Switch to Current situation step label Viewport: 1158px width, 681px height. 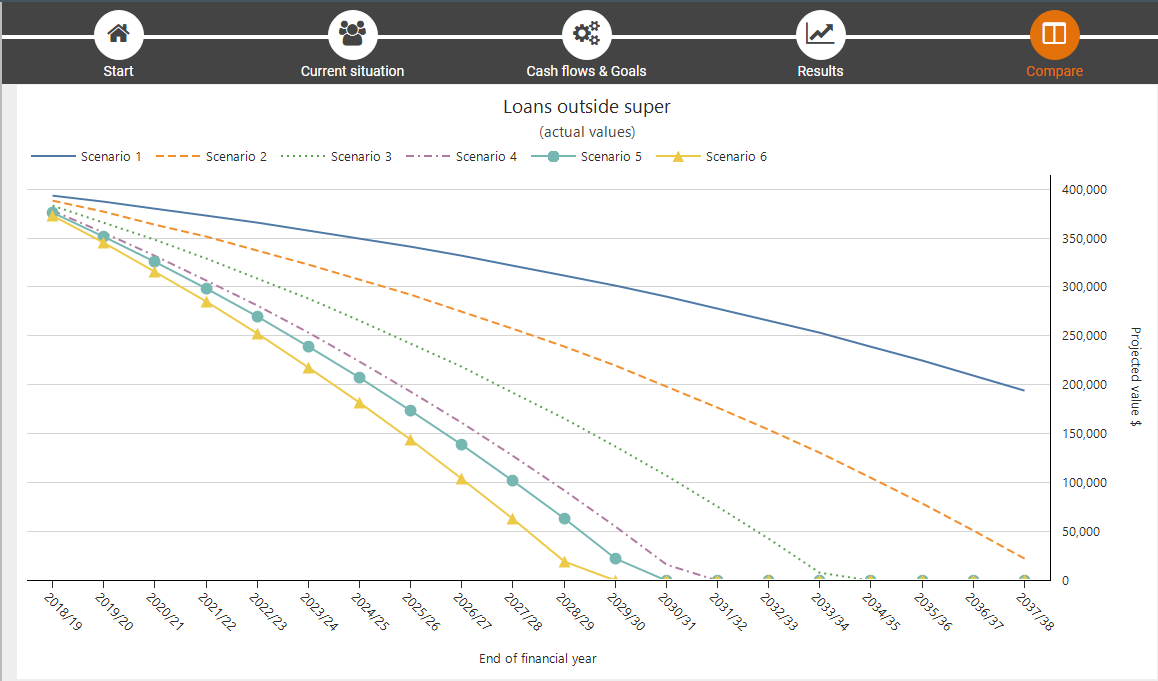tap(352, 71)
